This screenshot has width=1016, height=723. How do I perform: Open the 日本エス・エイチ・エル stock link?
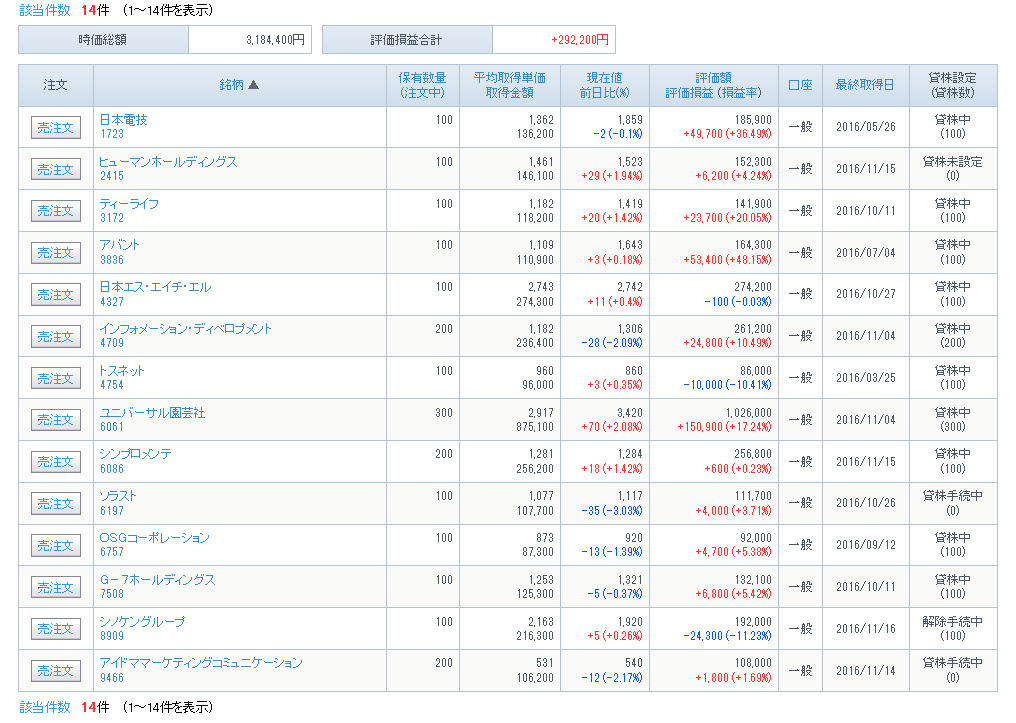155,287
